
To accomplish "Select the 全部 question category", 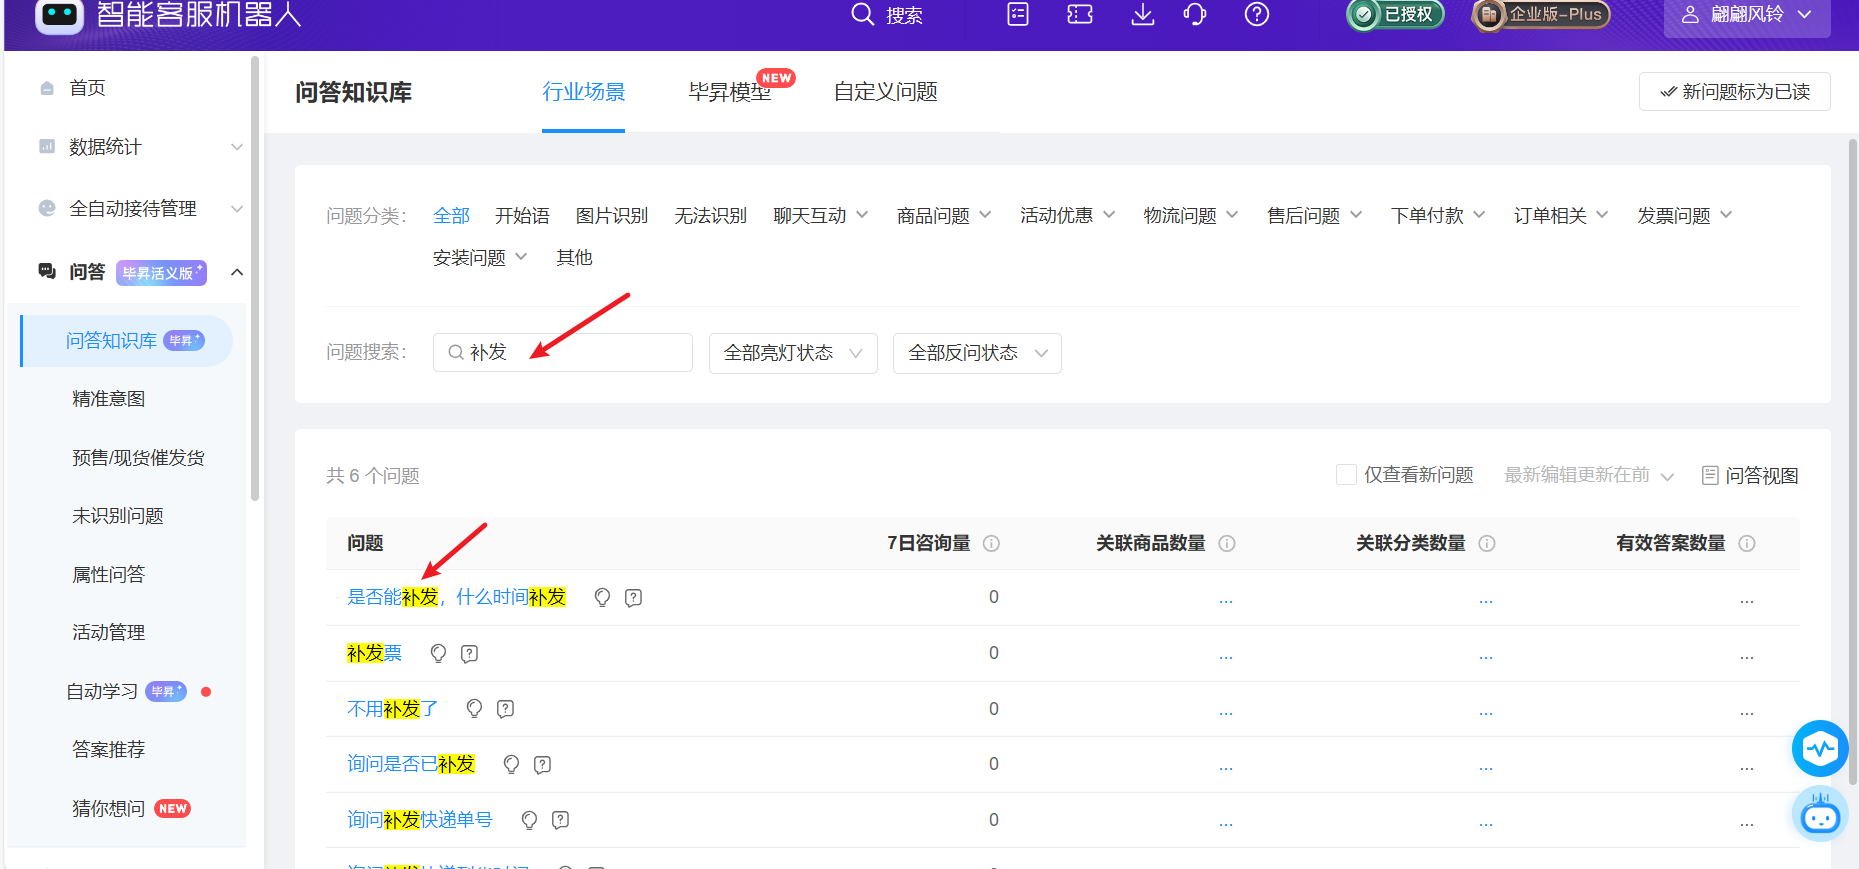I will [452, 216].
